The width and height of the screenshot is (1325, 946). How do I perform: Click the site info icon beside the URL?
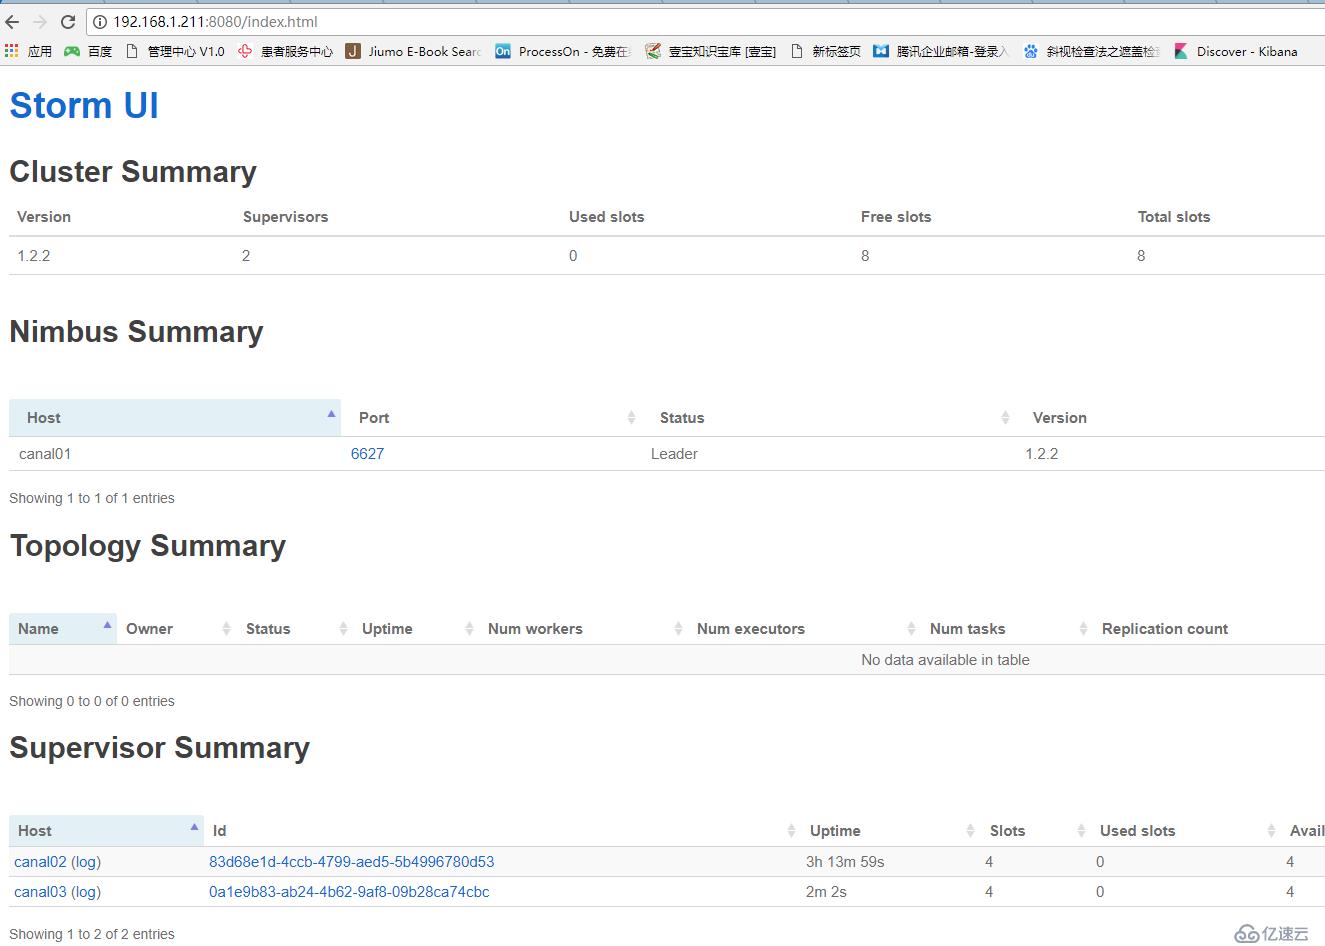(x=100, y=22)
